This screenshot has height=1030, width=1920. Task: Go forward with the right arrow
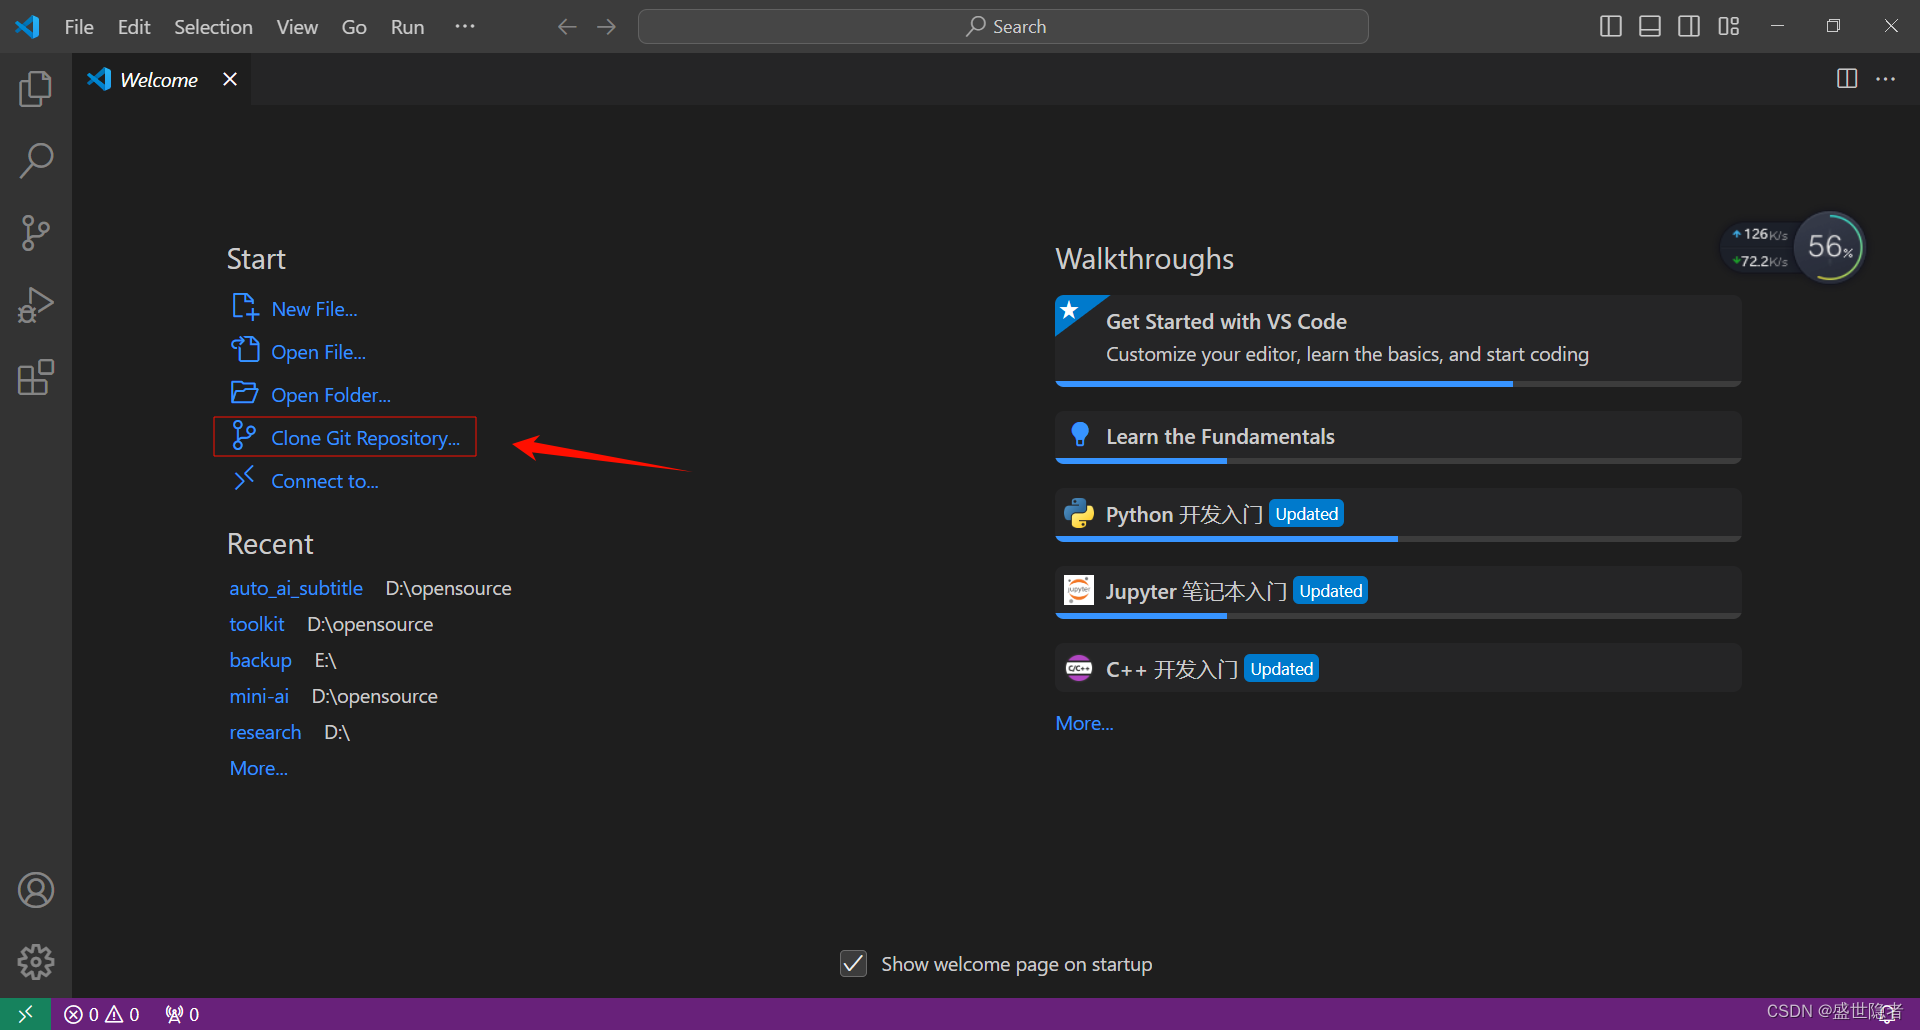point(607,27)
